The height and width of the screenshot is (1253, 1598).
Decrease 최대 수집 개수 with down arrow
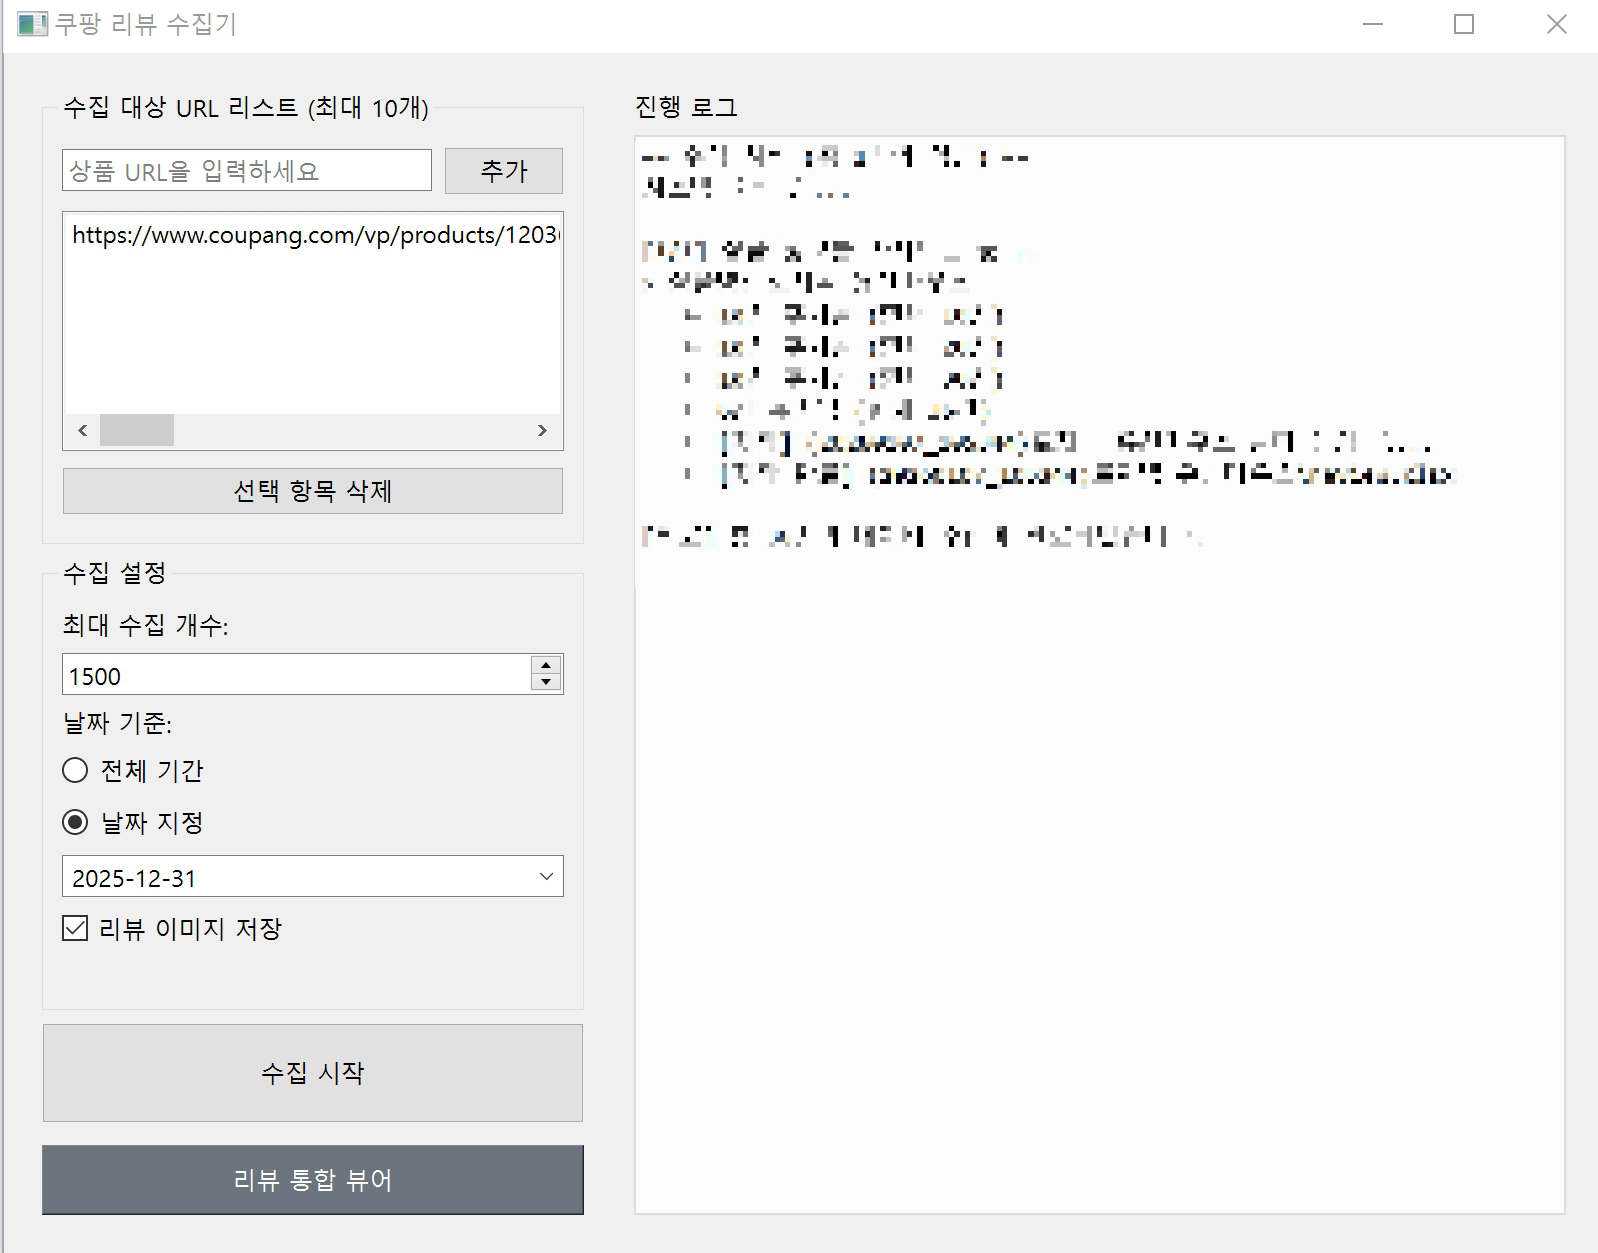(x=546, y=683)
